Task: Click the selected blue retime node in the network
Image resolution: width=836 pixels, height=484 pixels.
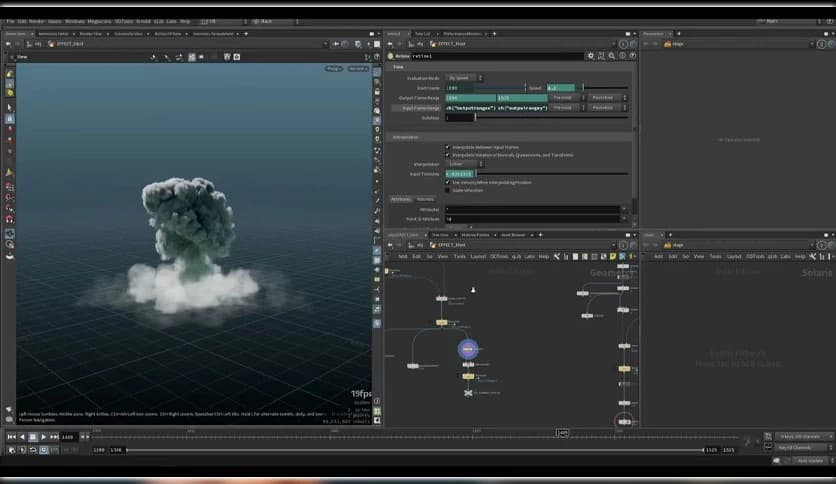Action: [469, 349]
